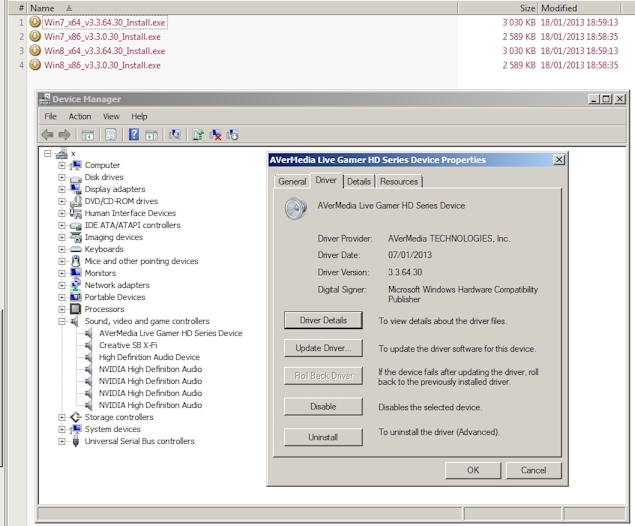Click the Properties toolbar icon
The width and height of the screenshot is (635, 526).
click(x=111, y=135)
